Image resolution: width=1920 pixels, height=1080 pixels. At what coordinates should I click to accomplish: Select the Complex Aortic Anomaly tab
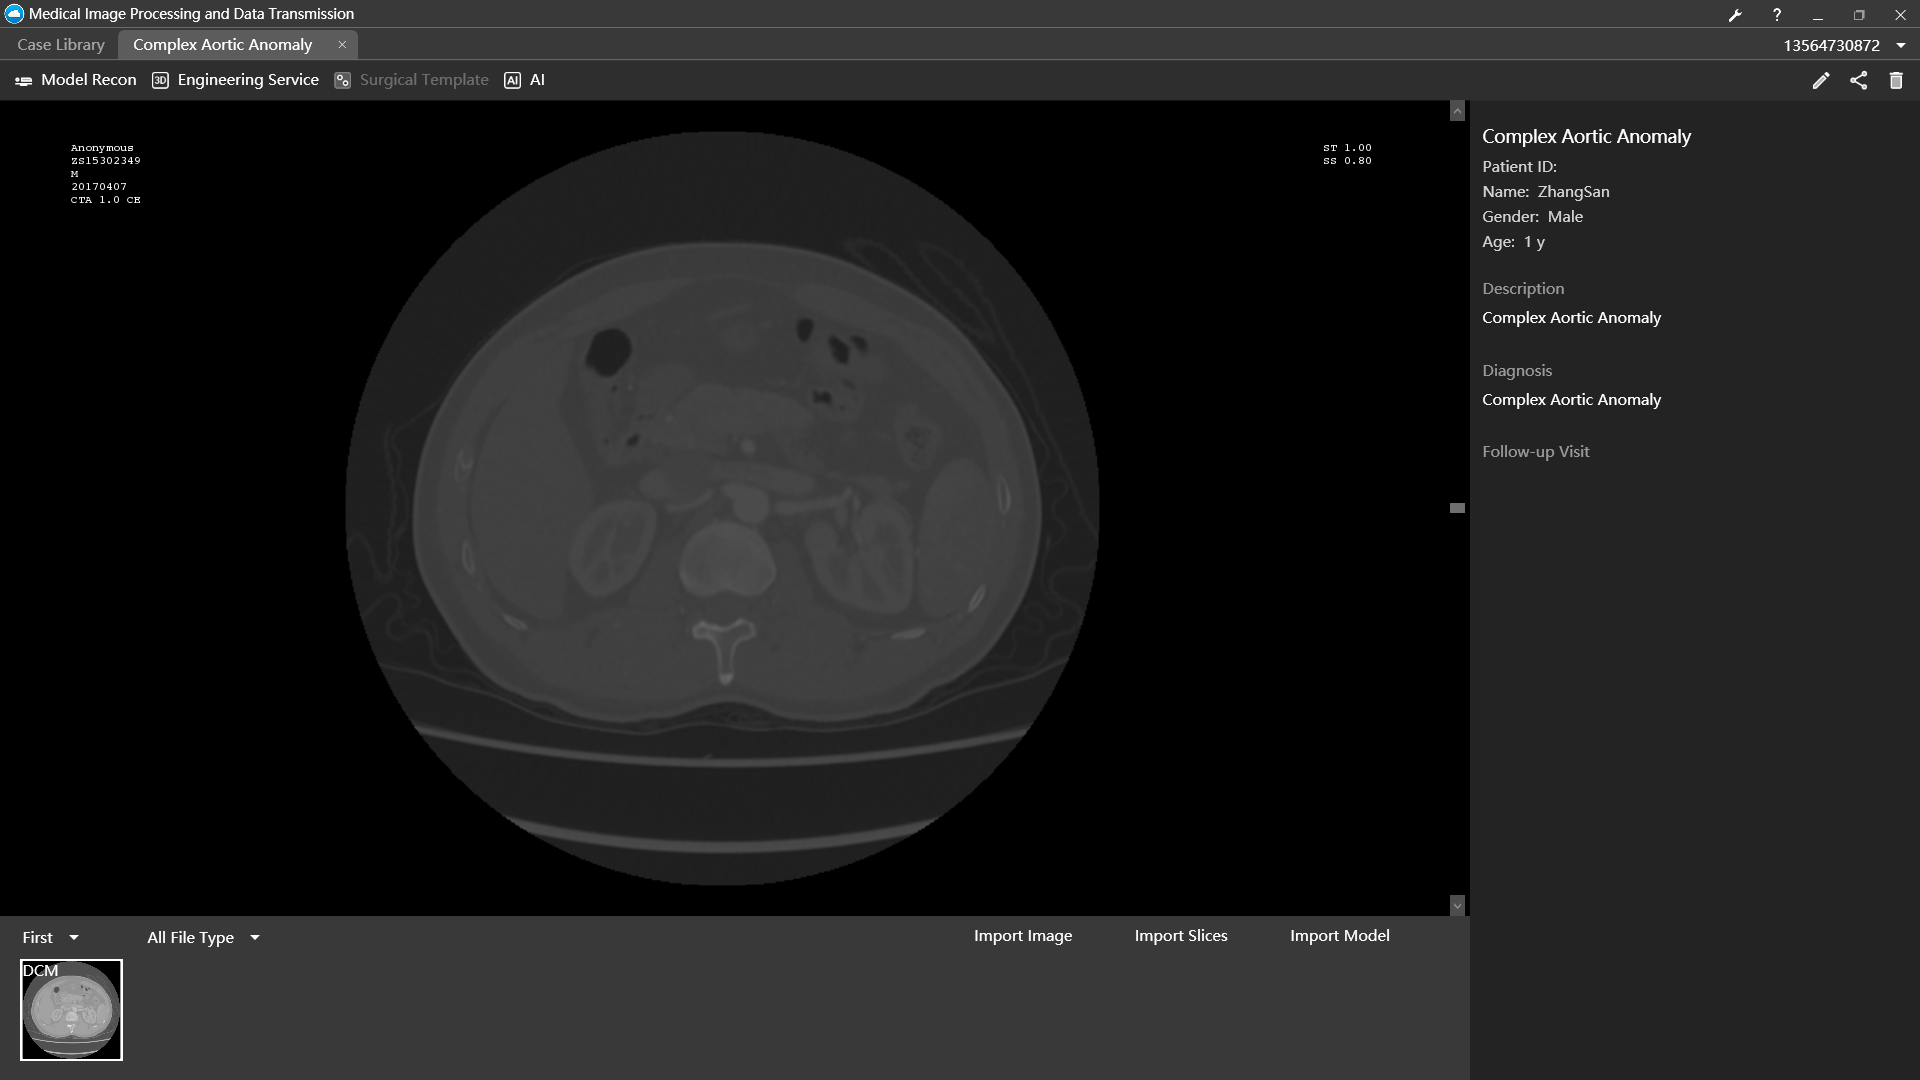coord(222,45)
